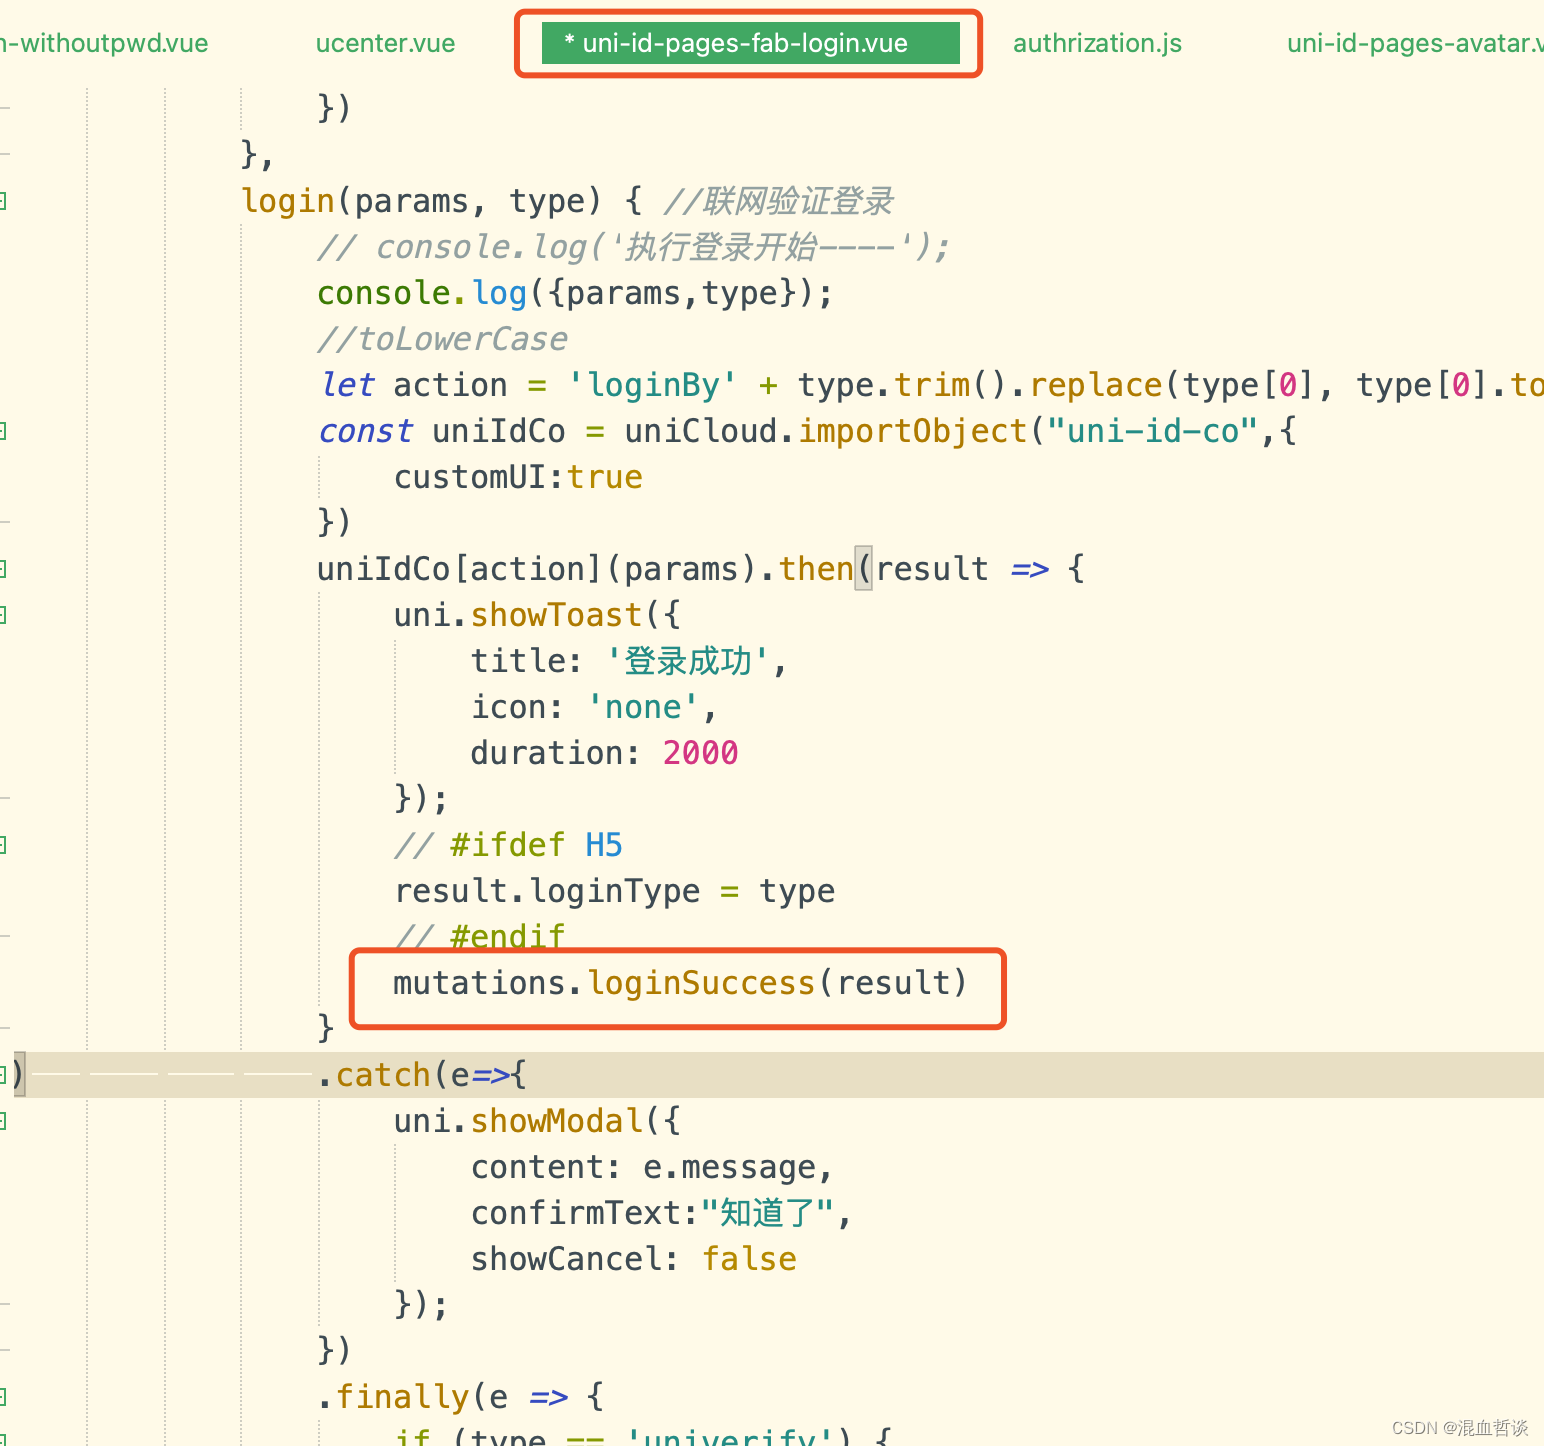Click the result.loginType = type line
This screenshot has width=1544, height=1446.
614,891
